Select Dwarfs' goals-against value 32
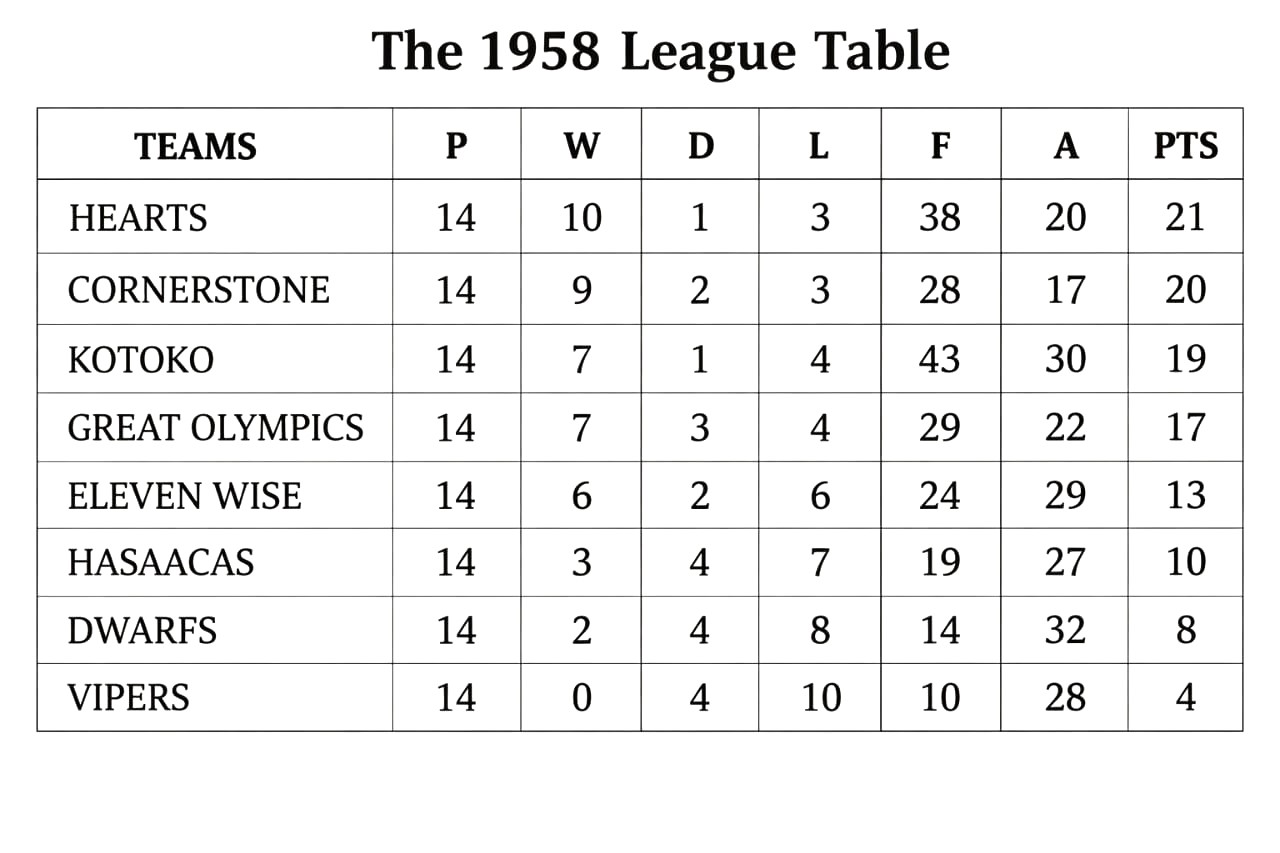 1065,631
